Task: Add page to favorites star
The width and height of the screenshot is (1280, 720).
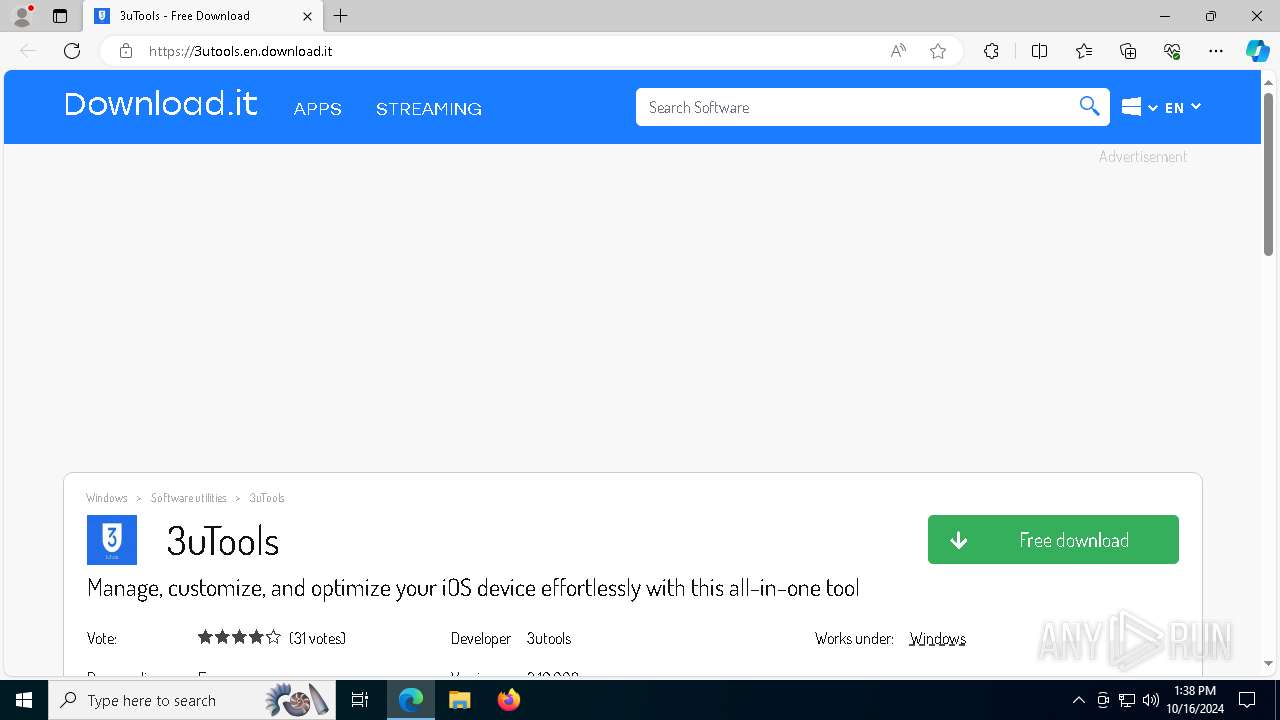Action: click(938, 51)
